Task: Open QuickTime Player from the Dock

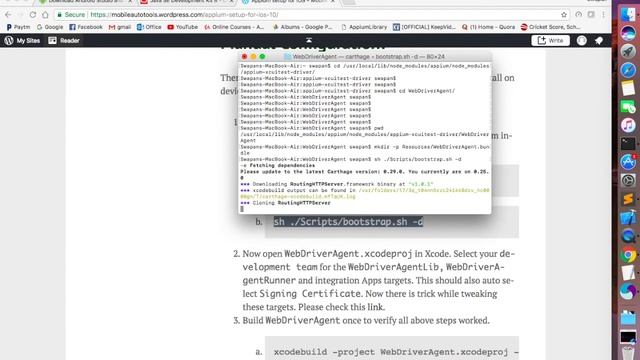Action: click(628, 236)
